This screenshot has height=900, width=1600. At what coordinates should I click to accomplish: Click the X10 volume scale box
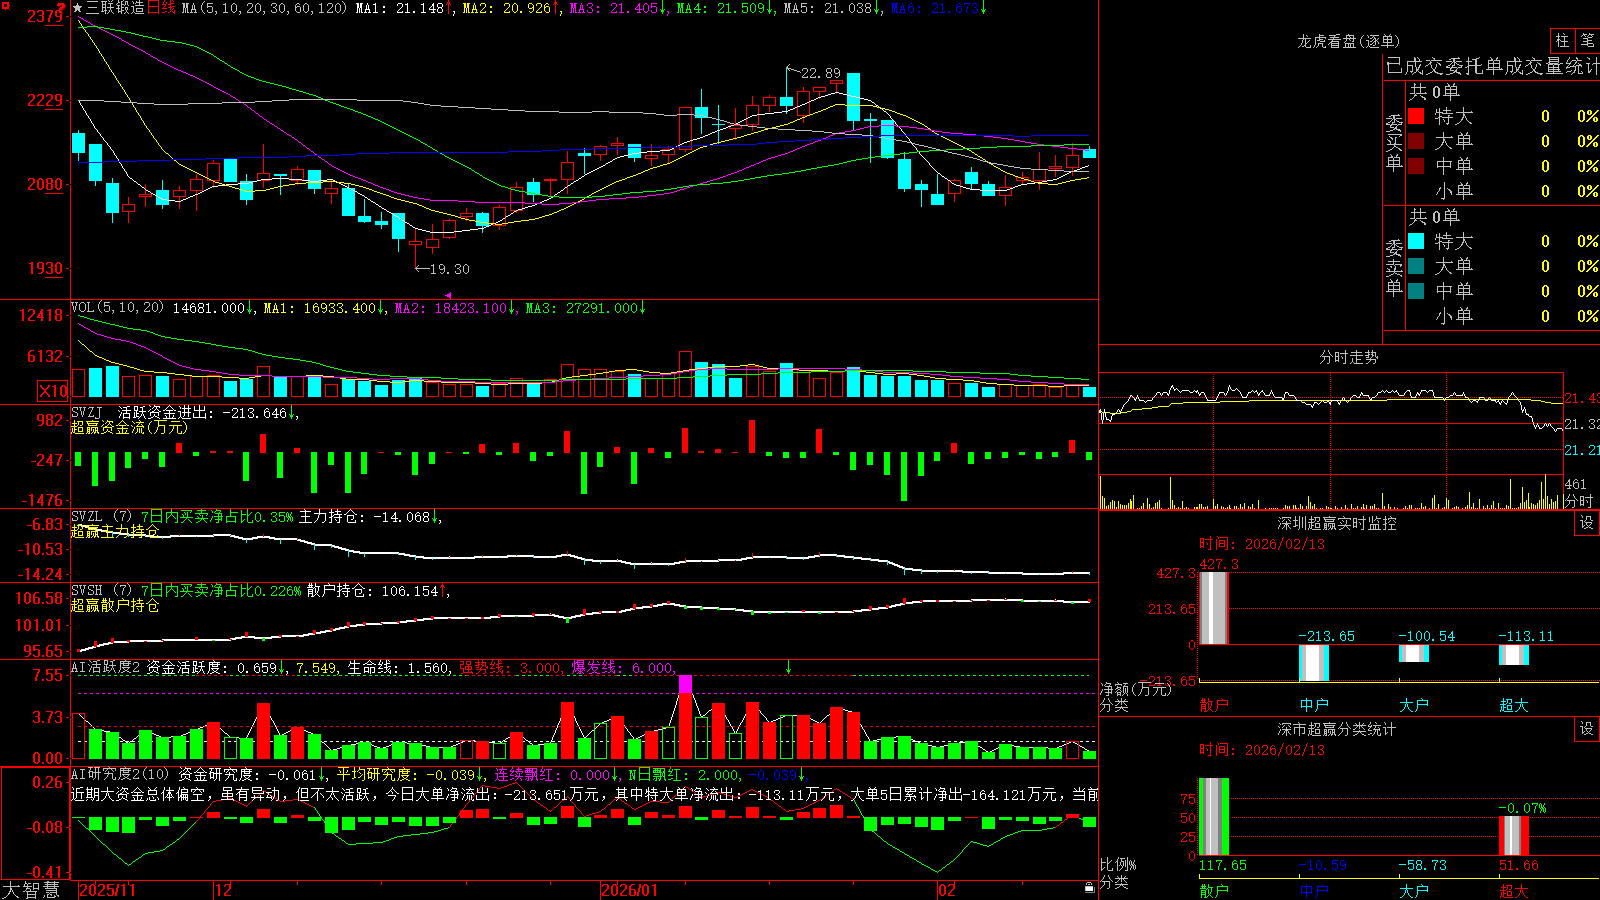tap(53, 391)
